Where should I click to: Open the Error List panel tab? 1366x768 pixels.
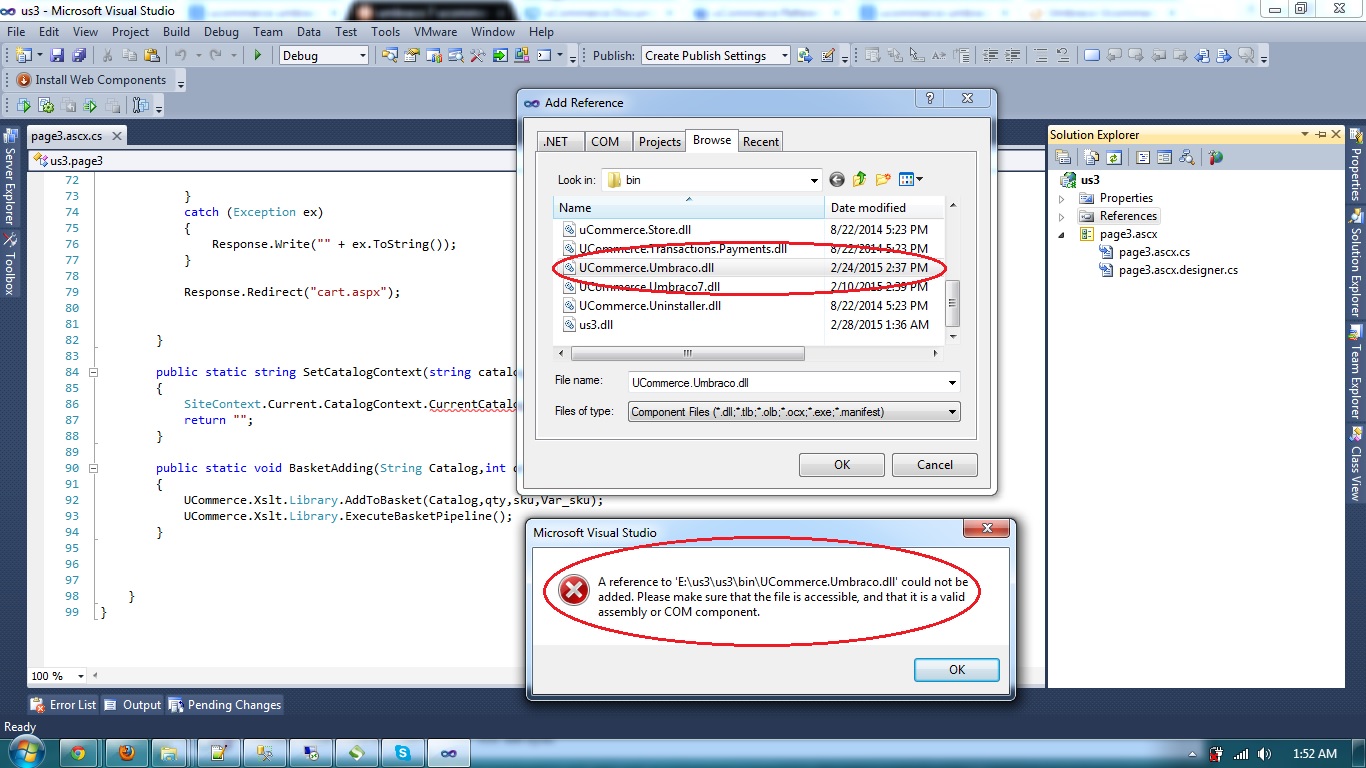(x=63, y=705)
